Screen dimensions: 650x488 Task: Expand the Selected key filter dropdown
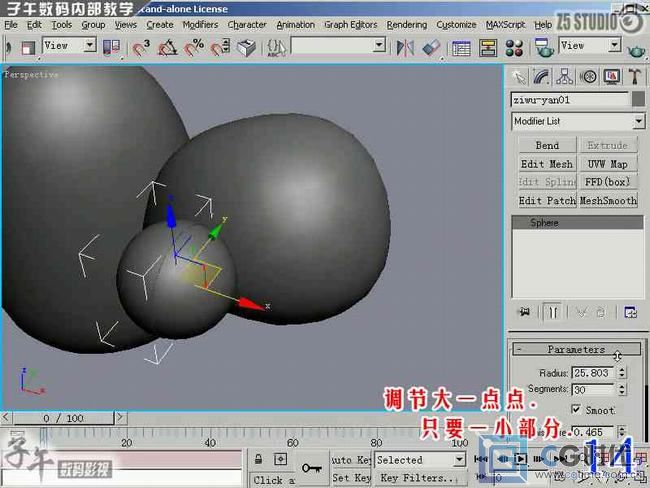click(459, 459)
